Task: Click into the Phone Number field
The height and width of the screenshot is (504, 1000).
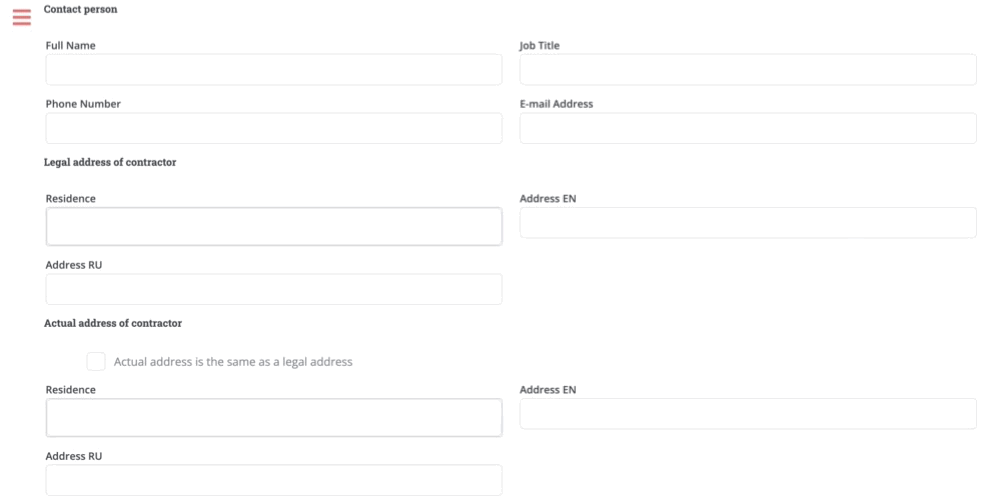Action: (273, 128)
